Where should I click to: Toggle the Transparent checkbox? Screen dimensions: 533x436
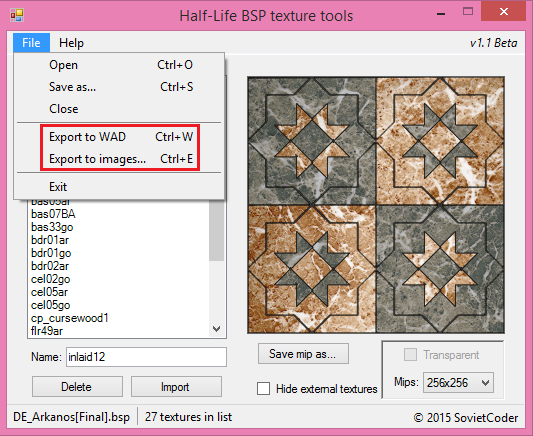coord(410,355)
